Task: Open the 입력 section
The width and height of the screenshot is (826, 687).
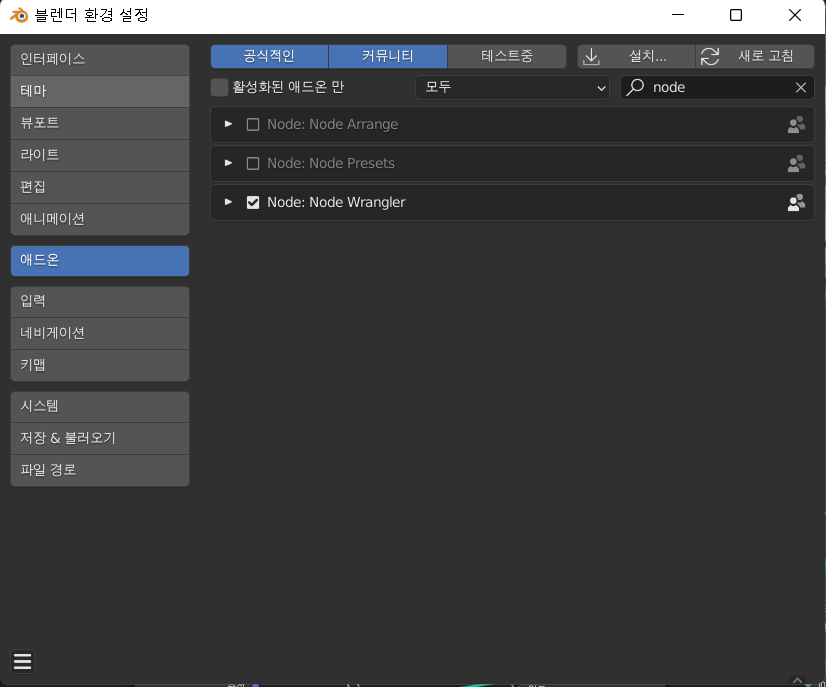Action: point(100,302)
